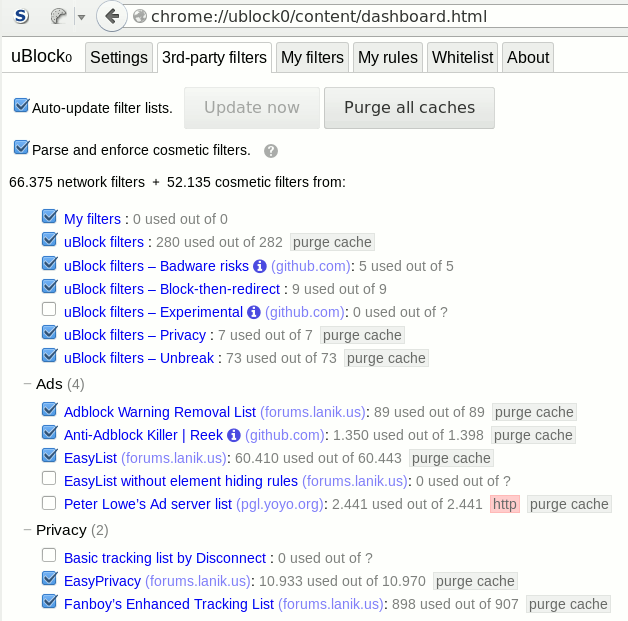
Task: Uncheck Adblock Warning Removal List checkbox
Action: coord(49,409)
